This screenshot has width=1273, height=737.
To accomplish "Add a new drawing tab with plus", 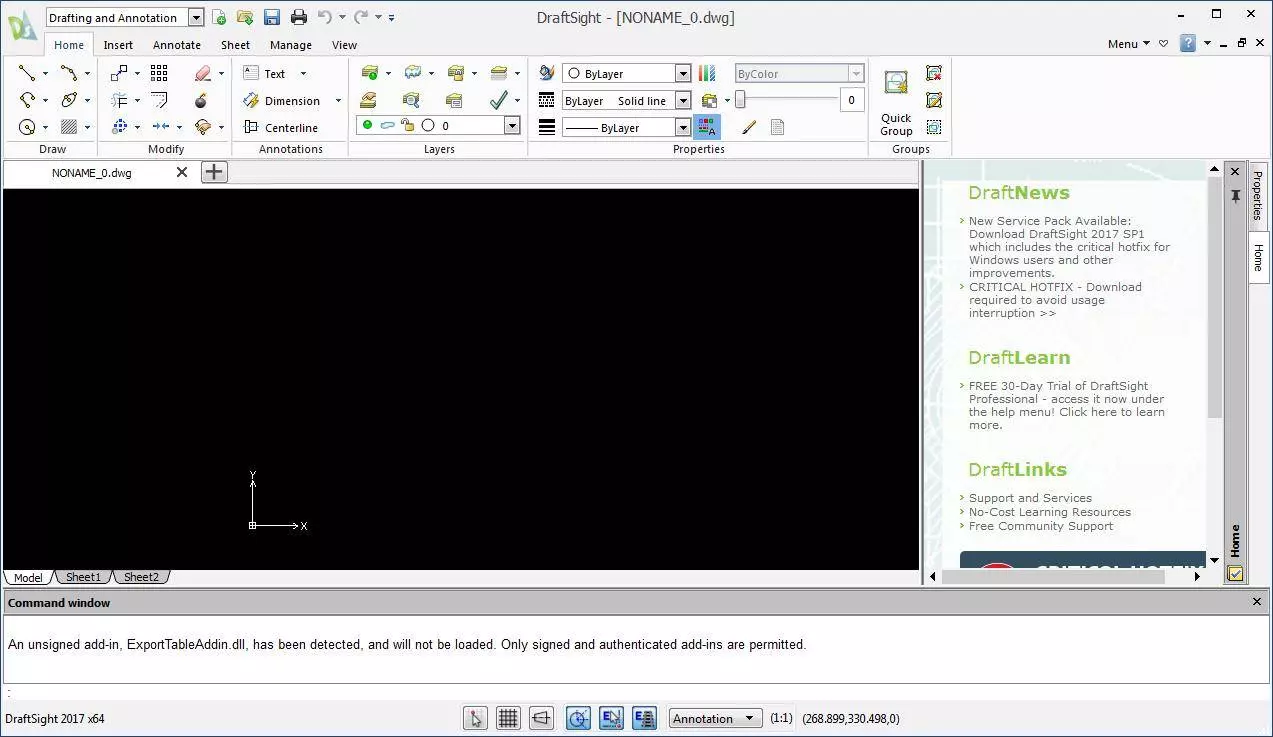I will pos(214,172).
